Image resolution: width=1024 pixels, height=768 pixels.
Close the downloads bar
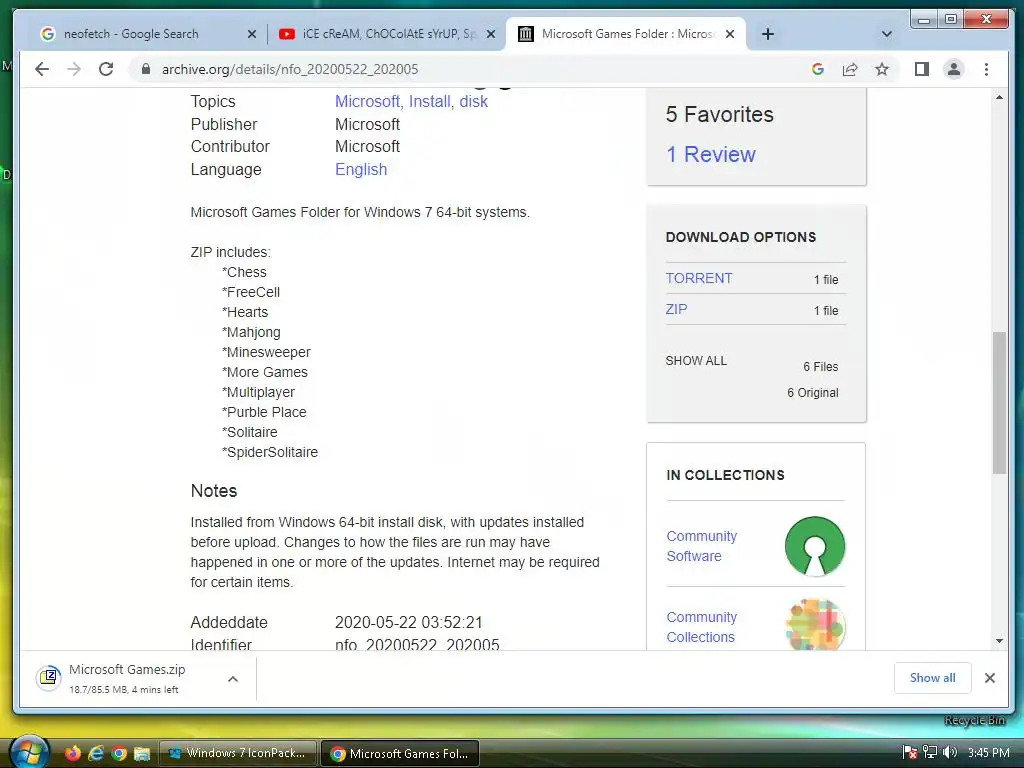989,678
